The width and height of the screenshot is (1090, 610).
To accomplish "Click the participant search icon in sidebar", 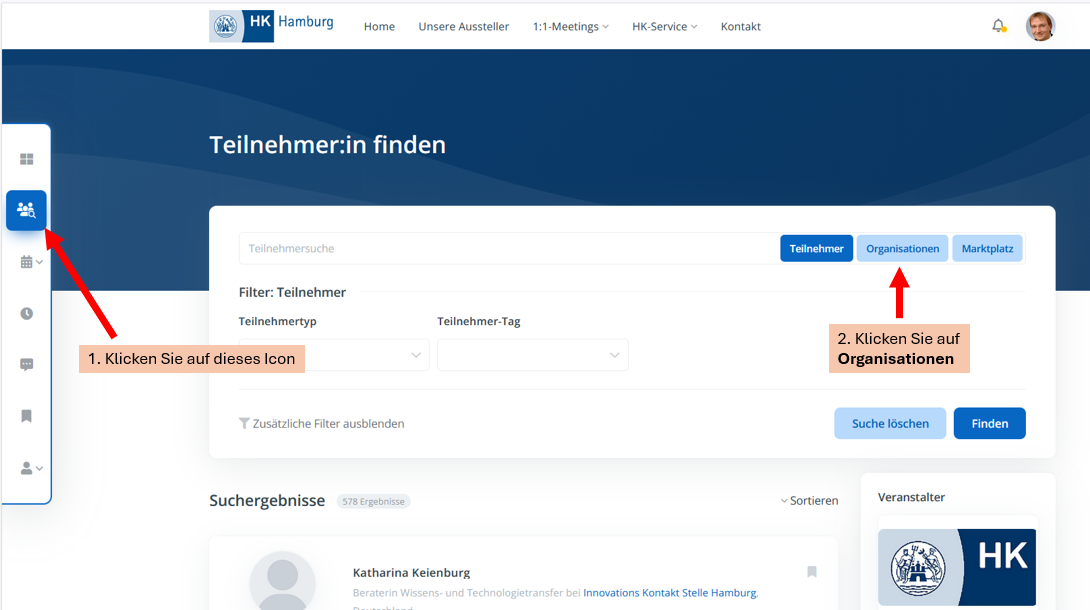I will (x=27, y=210).
